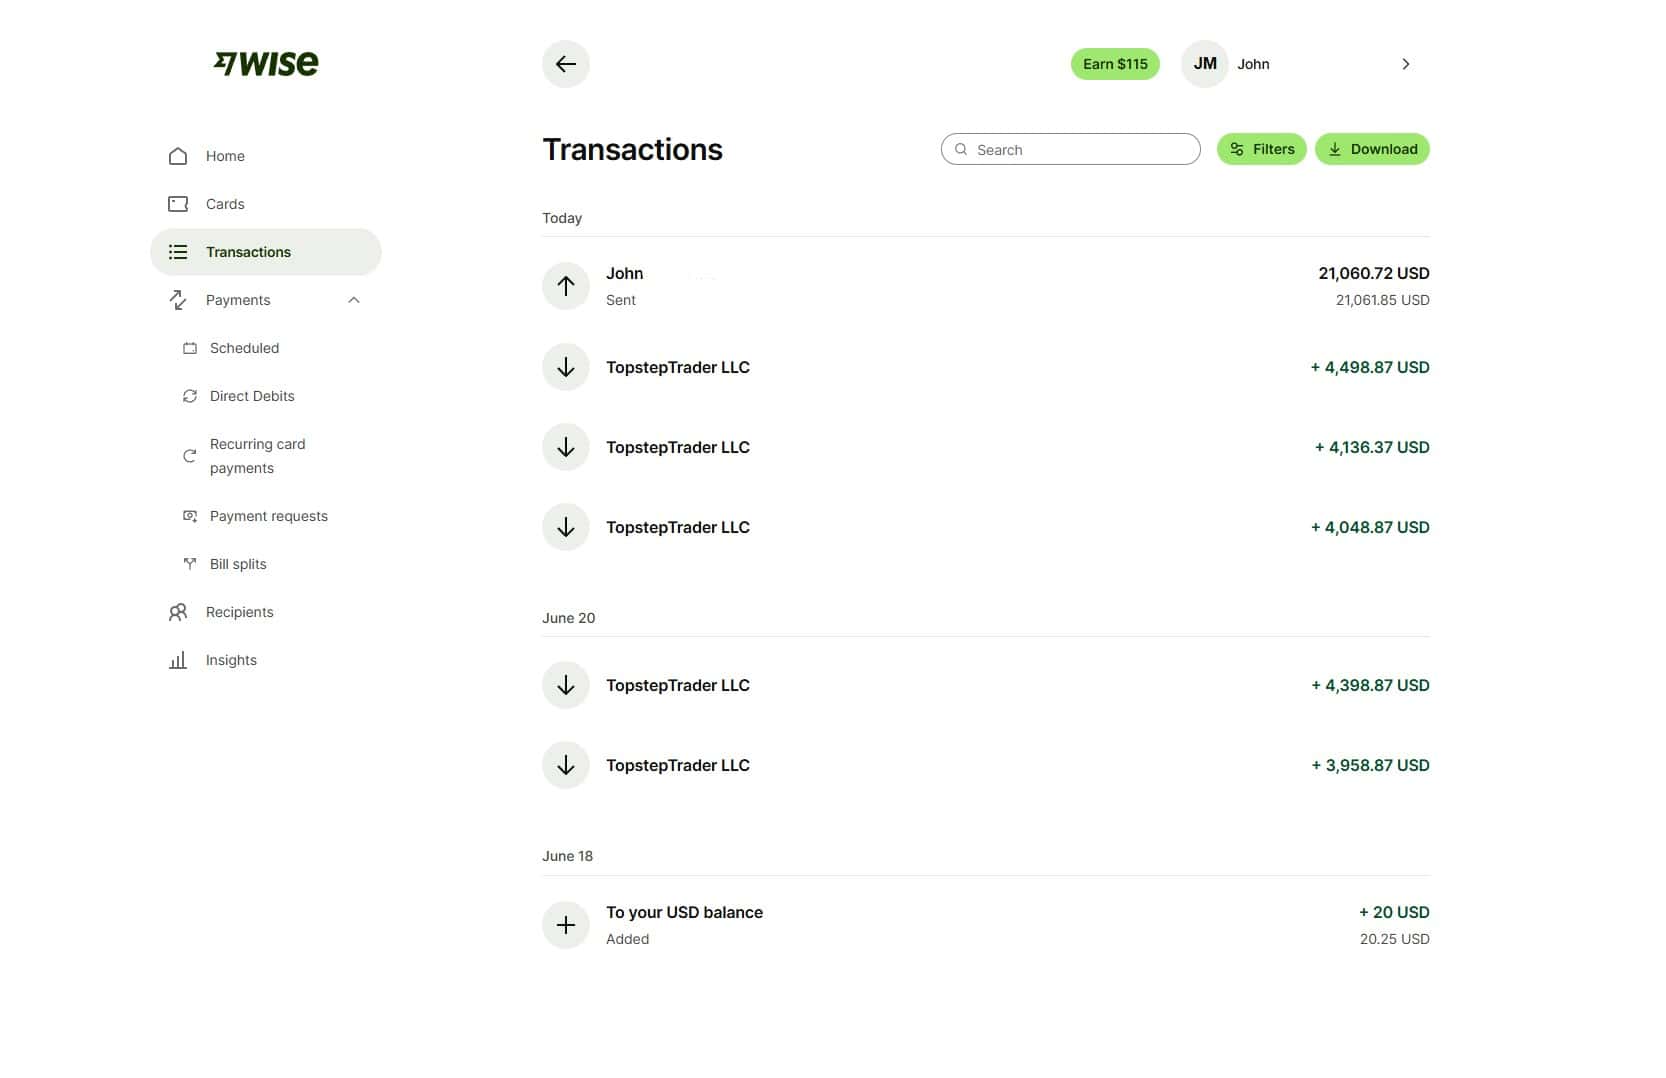This screenshot has width=1666, height=1078.
Task: Open Cards from the sidebar
Action: 266,204
